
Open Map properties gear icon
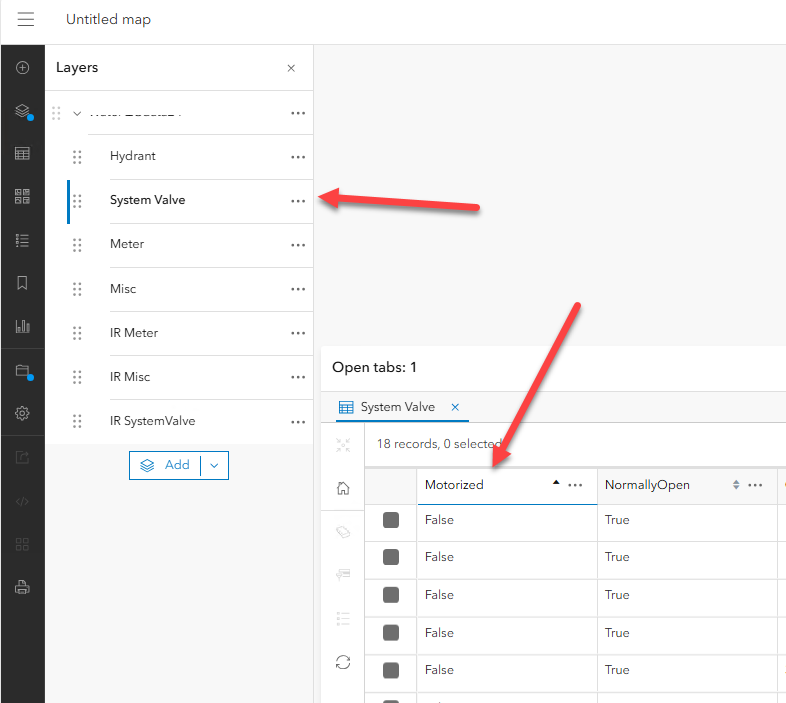tap(22, 413)
